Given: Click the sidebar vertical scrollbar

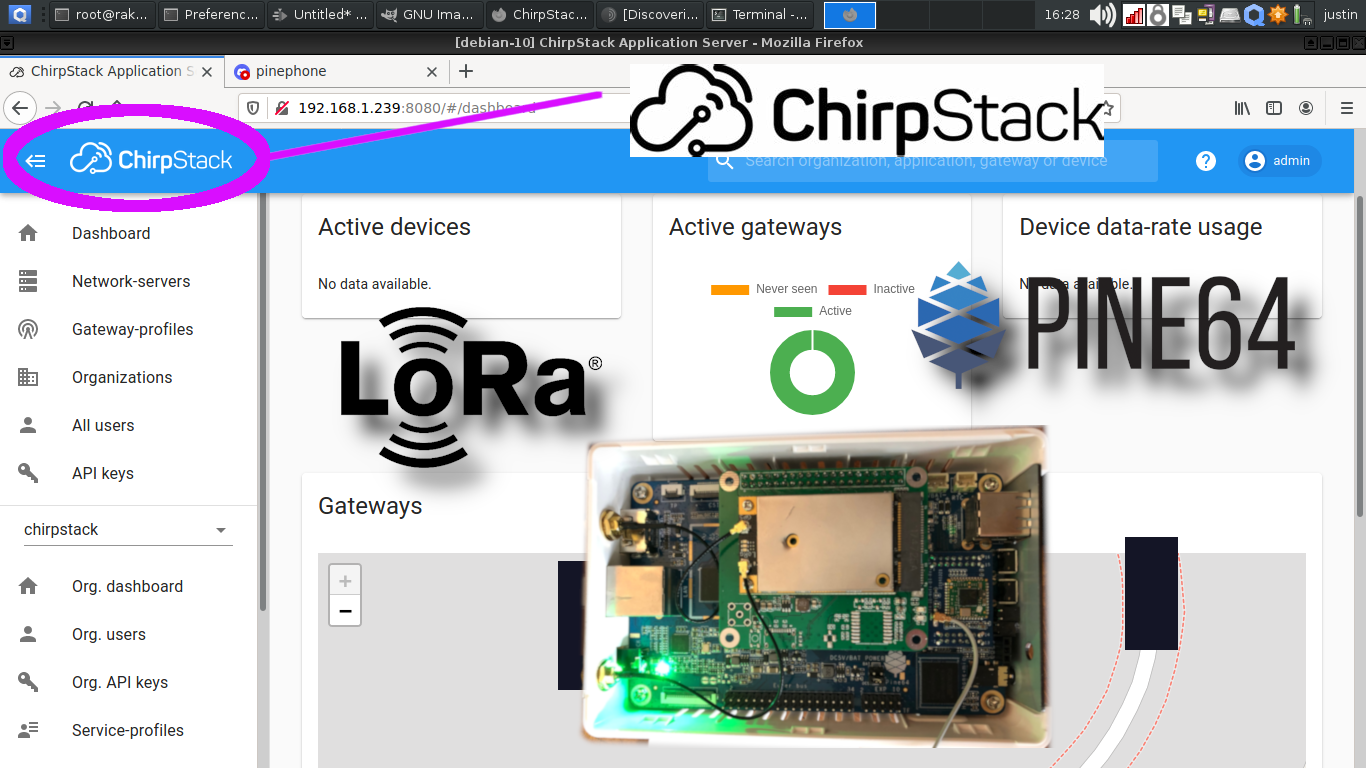Looking at the screenshot, I should (x=263, y=400).
